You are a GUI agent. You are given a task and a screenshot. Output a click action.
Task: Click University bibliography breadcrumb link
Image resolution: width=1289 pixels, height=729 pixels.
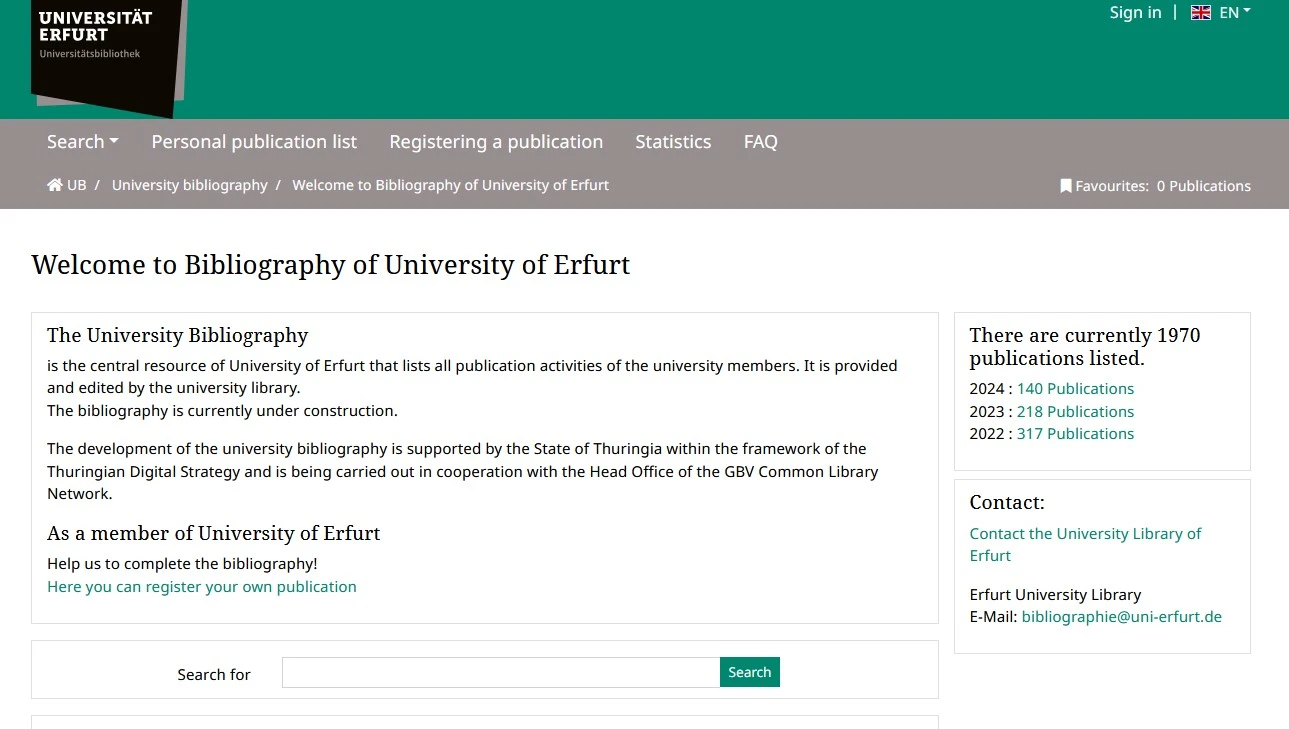tap(190, 185)
